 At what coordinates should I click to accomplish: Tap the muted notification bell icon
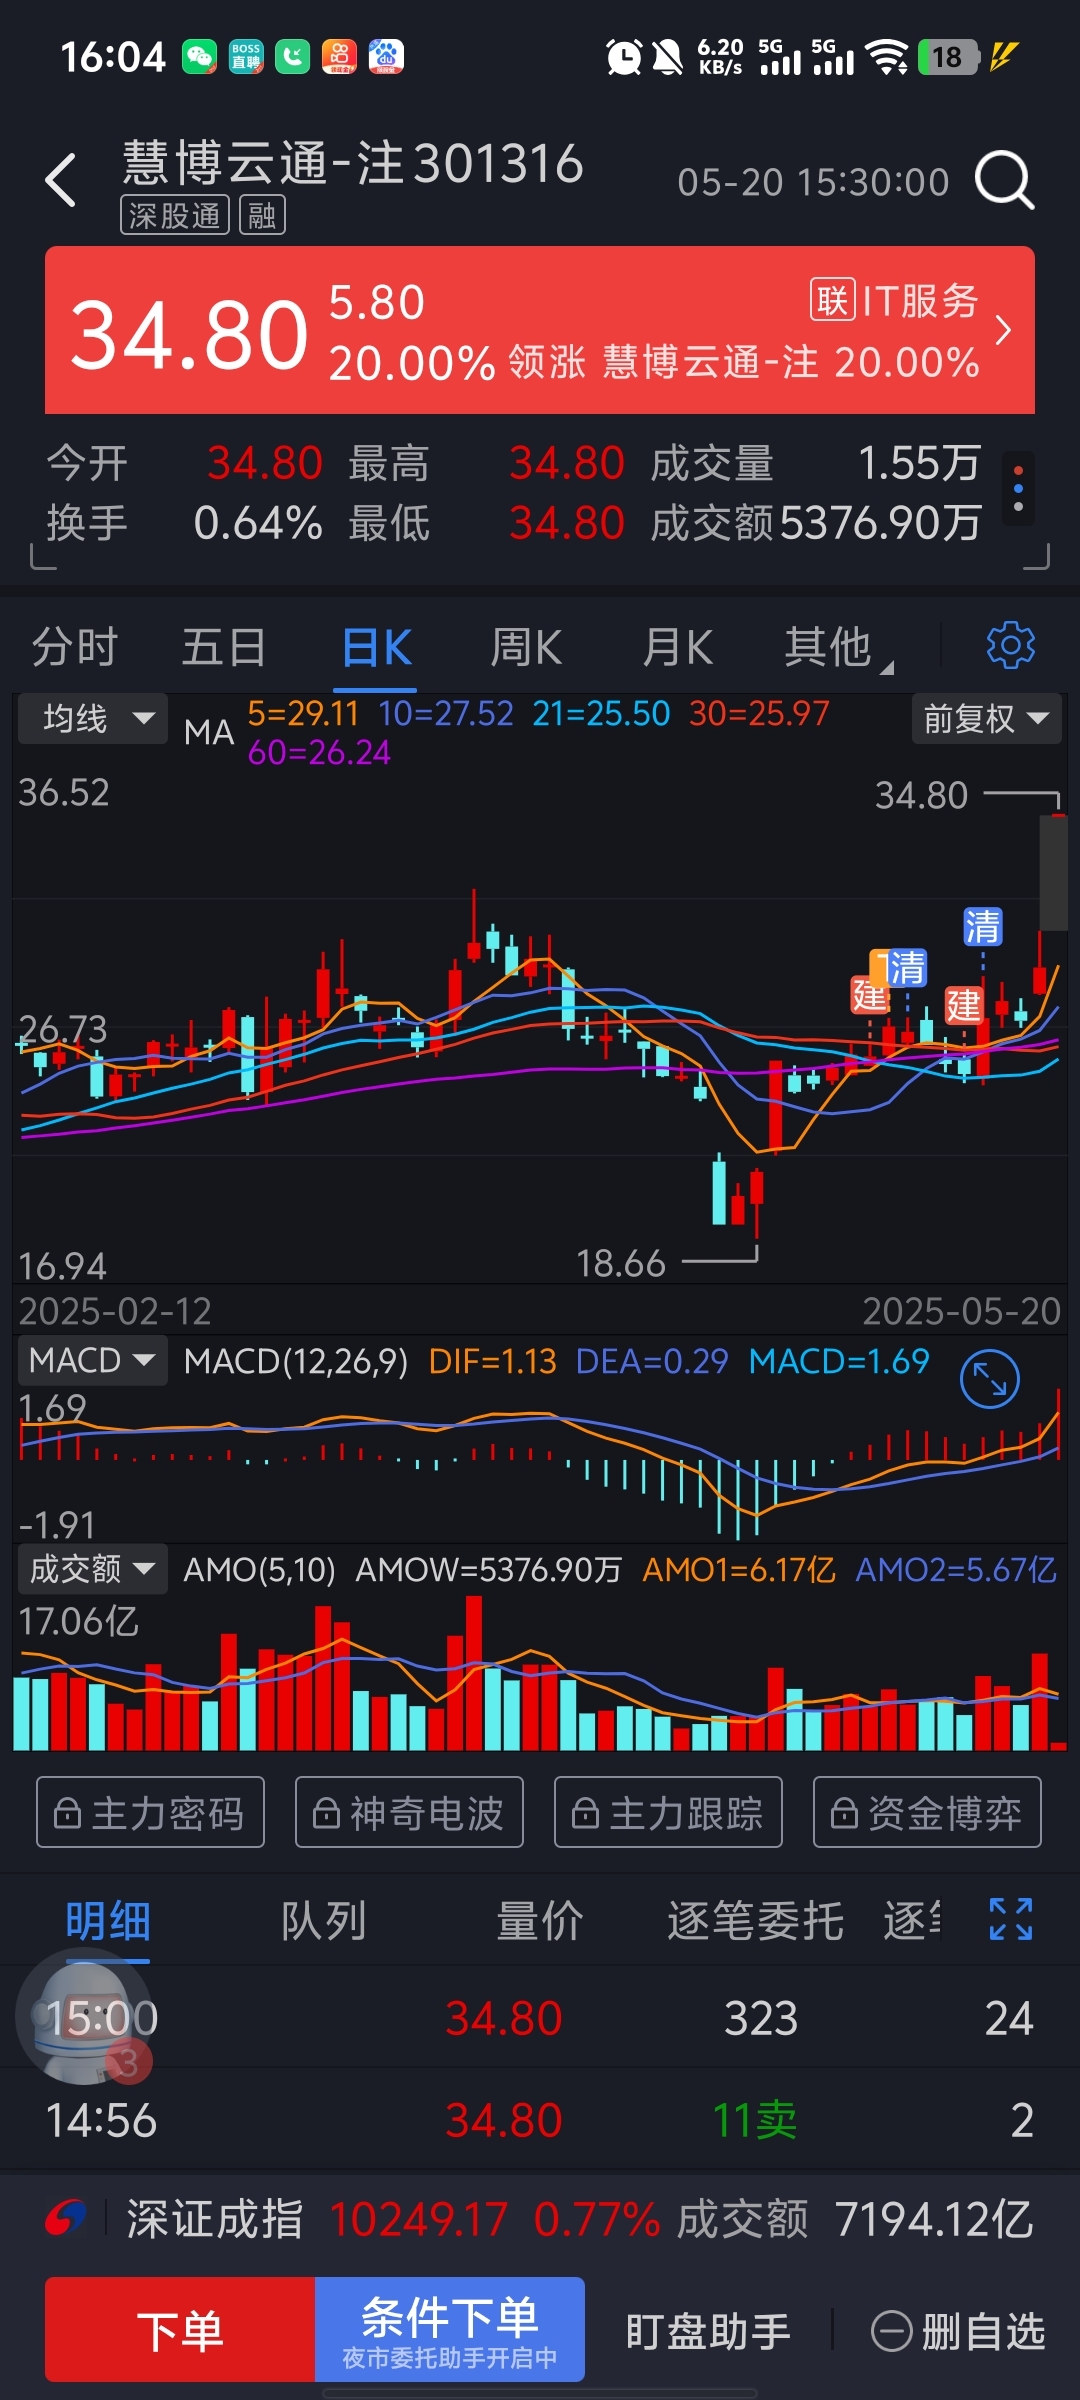pyautogui.click(x=667, y=57)
